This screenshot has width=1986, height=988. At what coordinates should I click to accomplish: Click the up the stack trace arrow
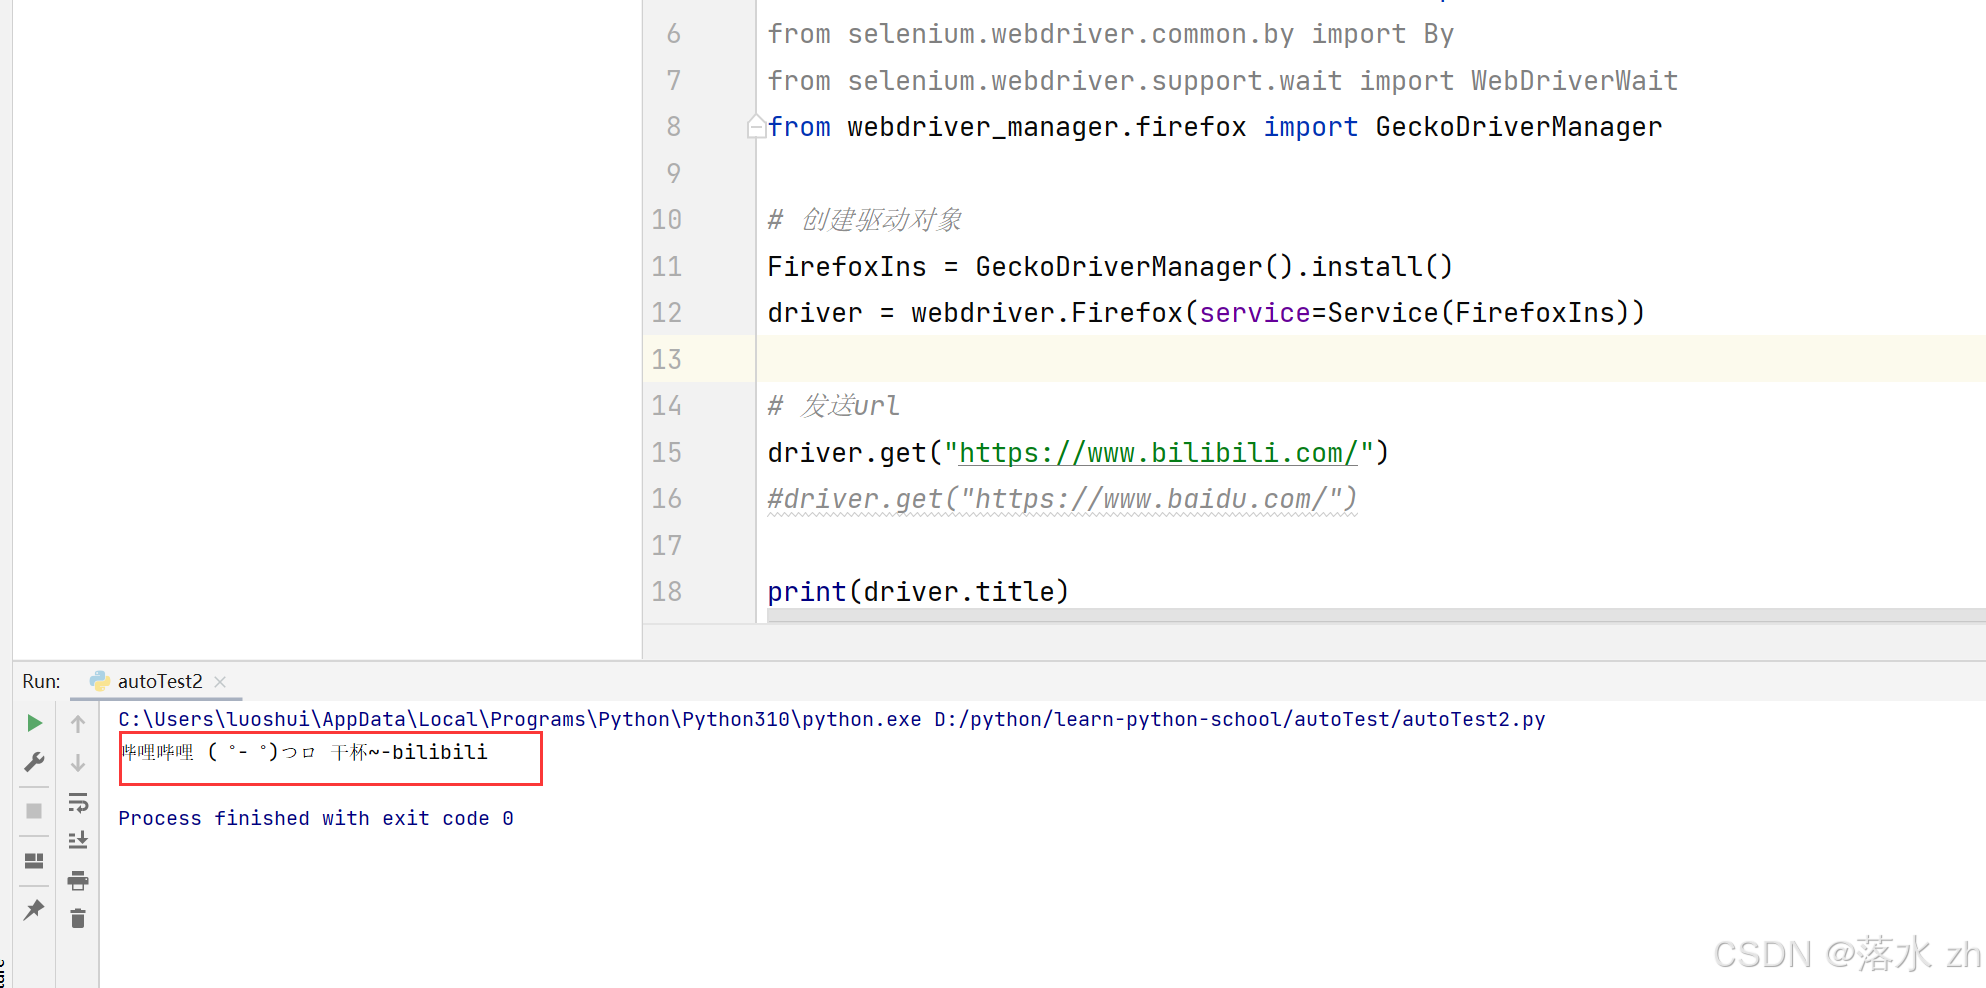click(x=78, y=723)
